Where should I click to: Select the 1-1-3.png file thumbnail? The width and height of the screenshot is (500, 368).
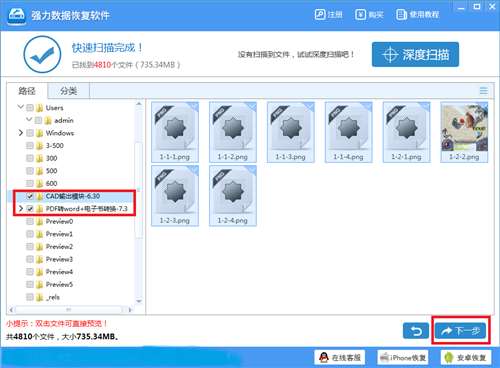coord(291,132)
